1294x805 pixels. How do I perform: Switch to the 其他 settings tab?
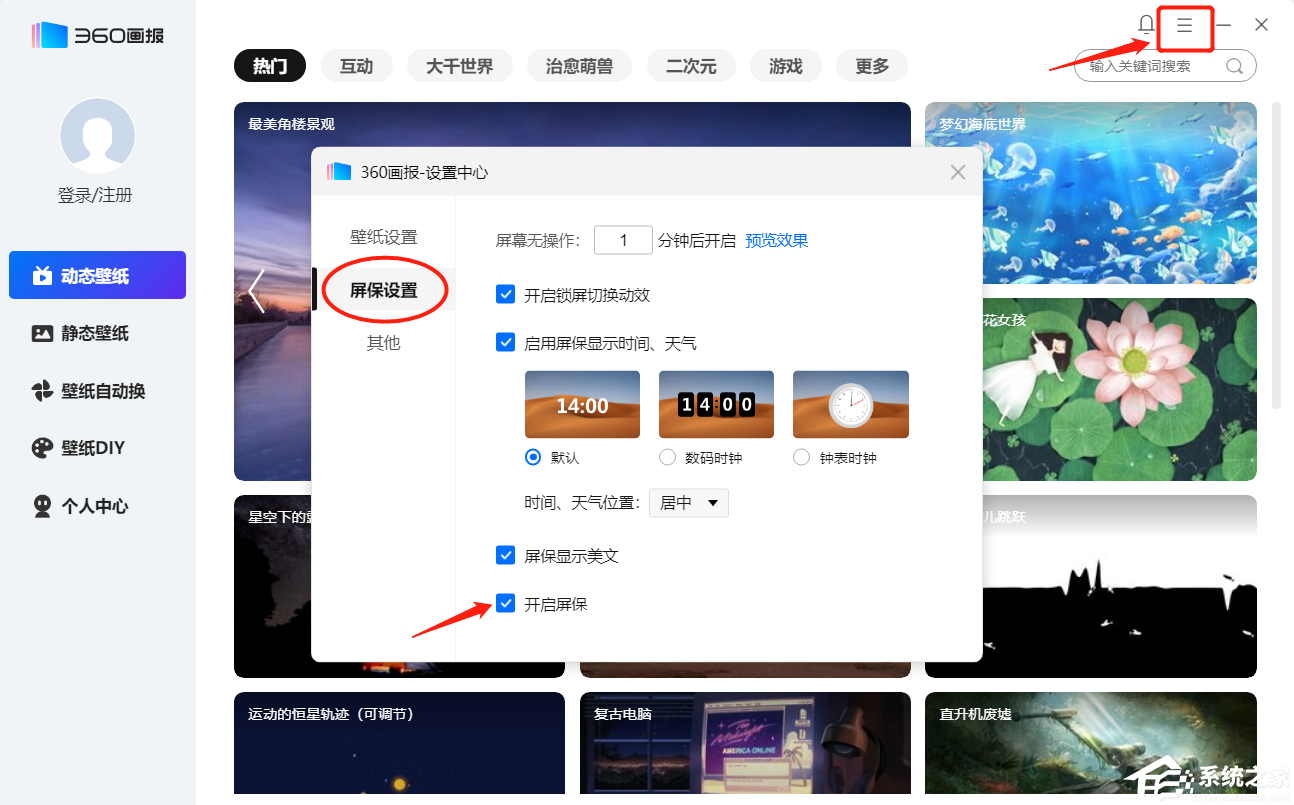(384, 343)
